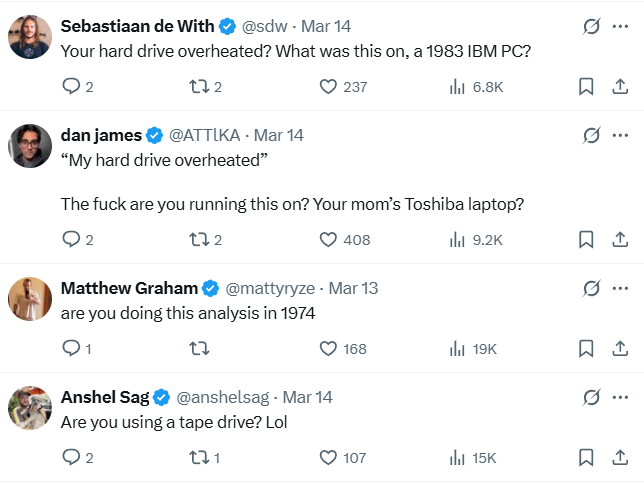This screenshot has height=483, width=644.
Task: Expand more options on Matthew Graham's tweet
Action: tap(620, 288)
